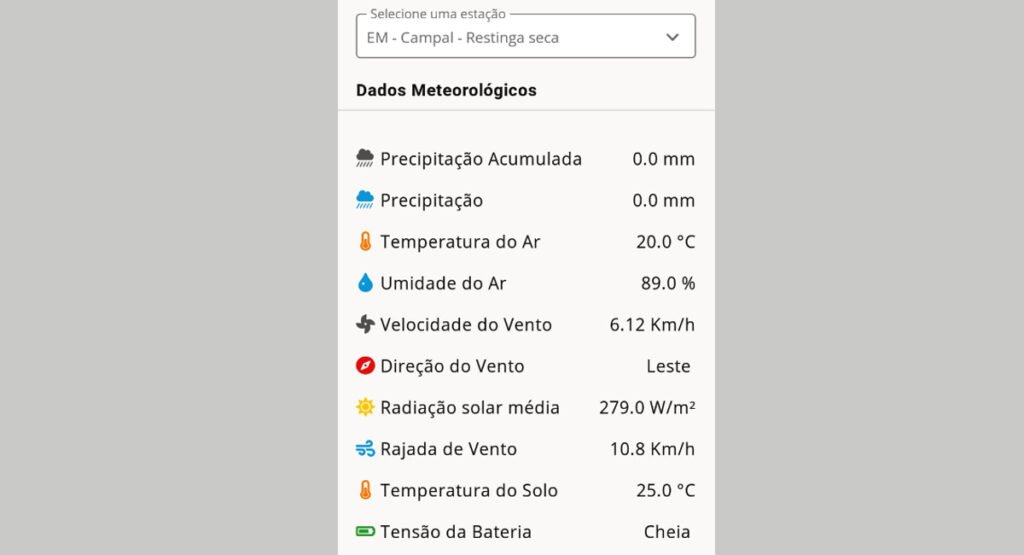
Task: Click the chevron arrow of station selector
Action: pos(672,37)
